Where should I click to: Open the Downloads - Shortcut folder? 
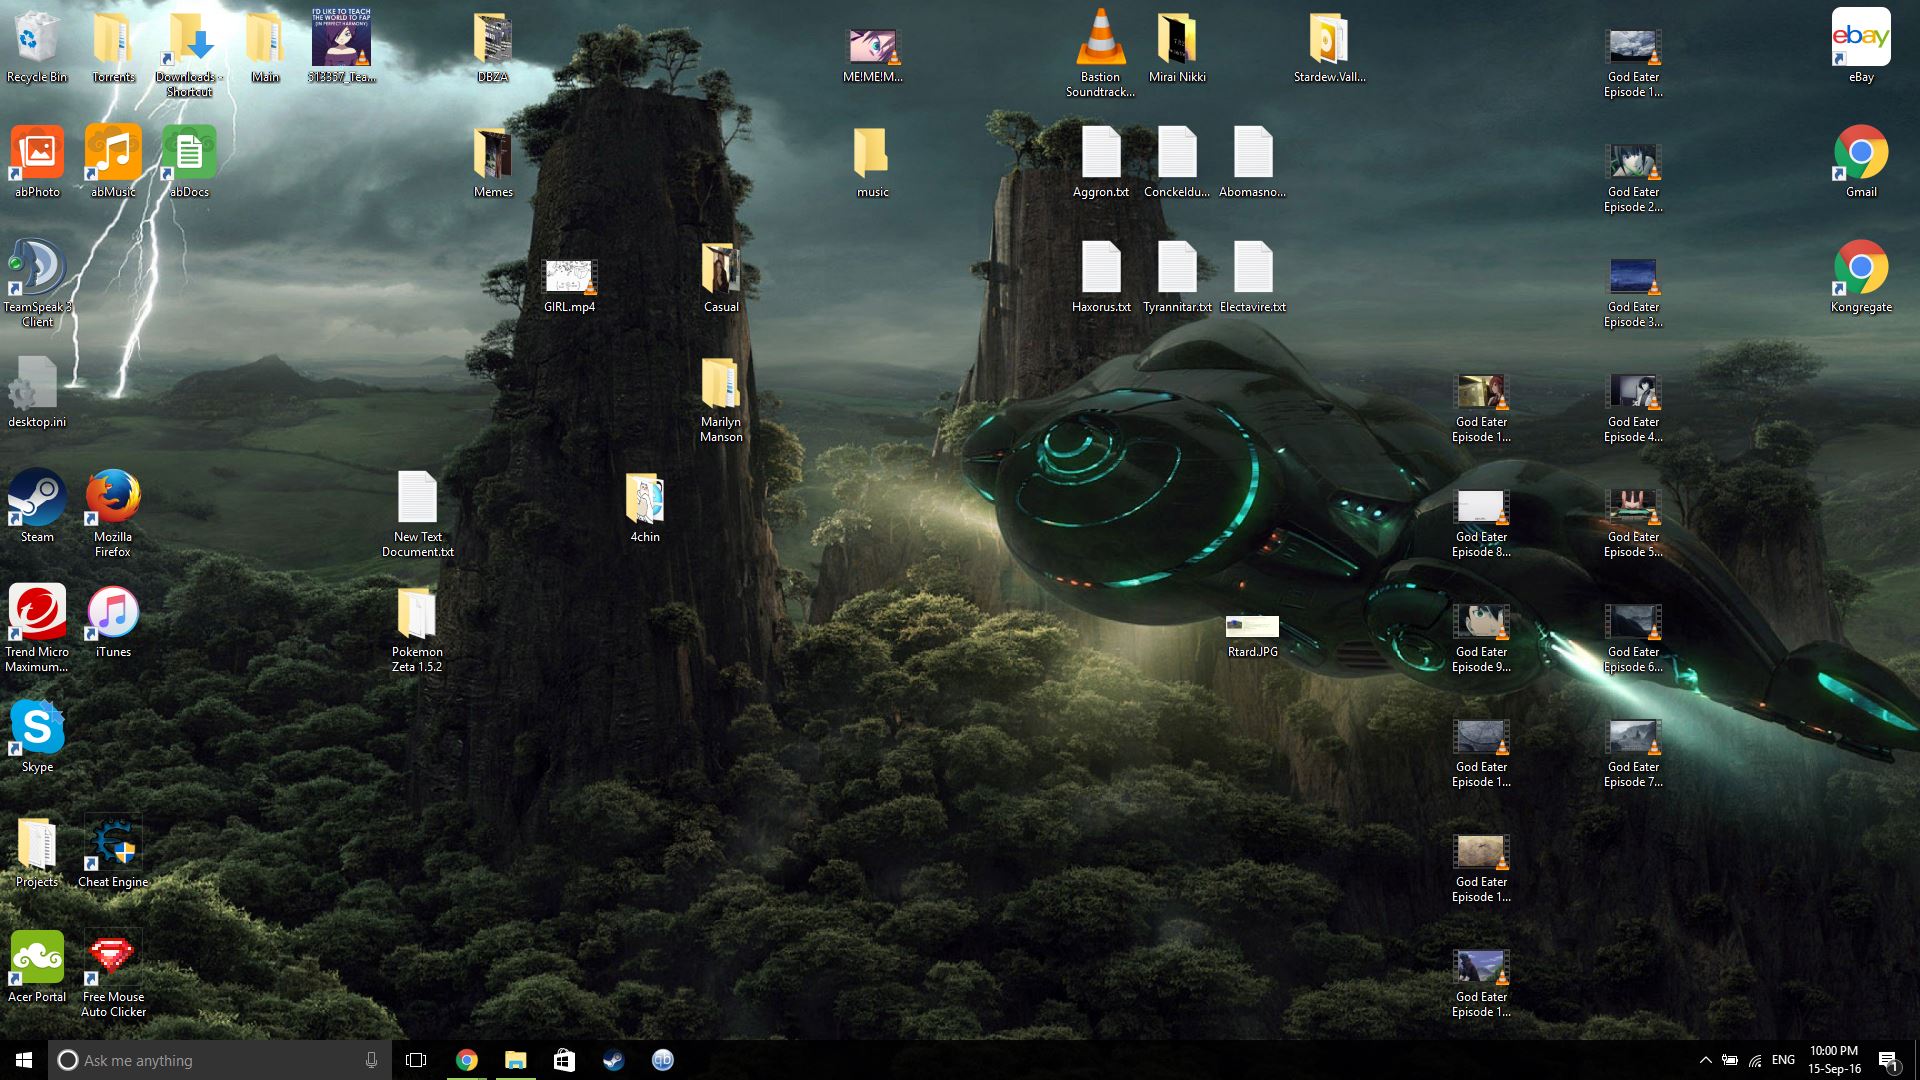(x=189, y=54)
